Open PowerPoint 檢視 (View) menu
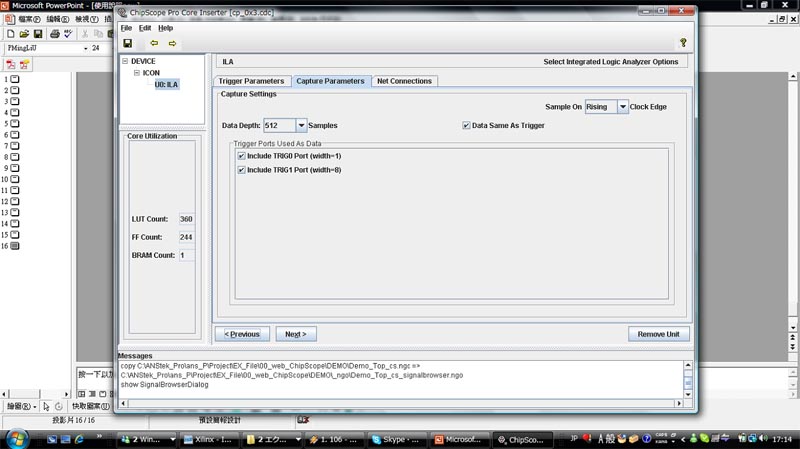The height and width of the screenshot is (449, 800). [x=86, y=19]
